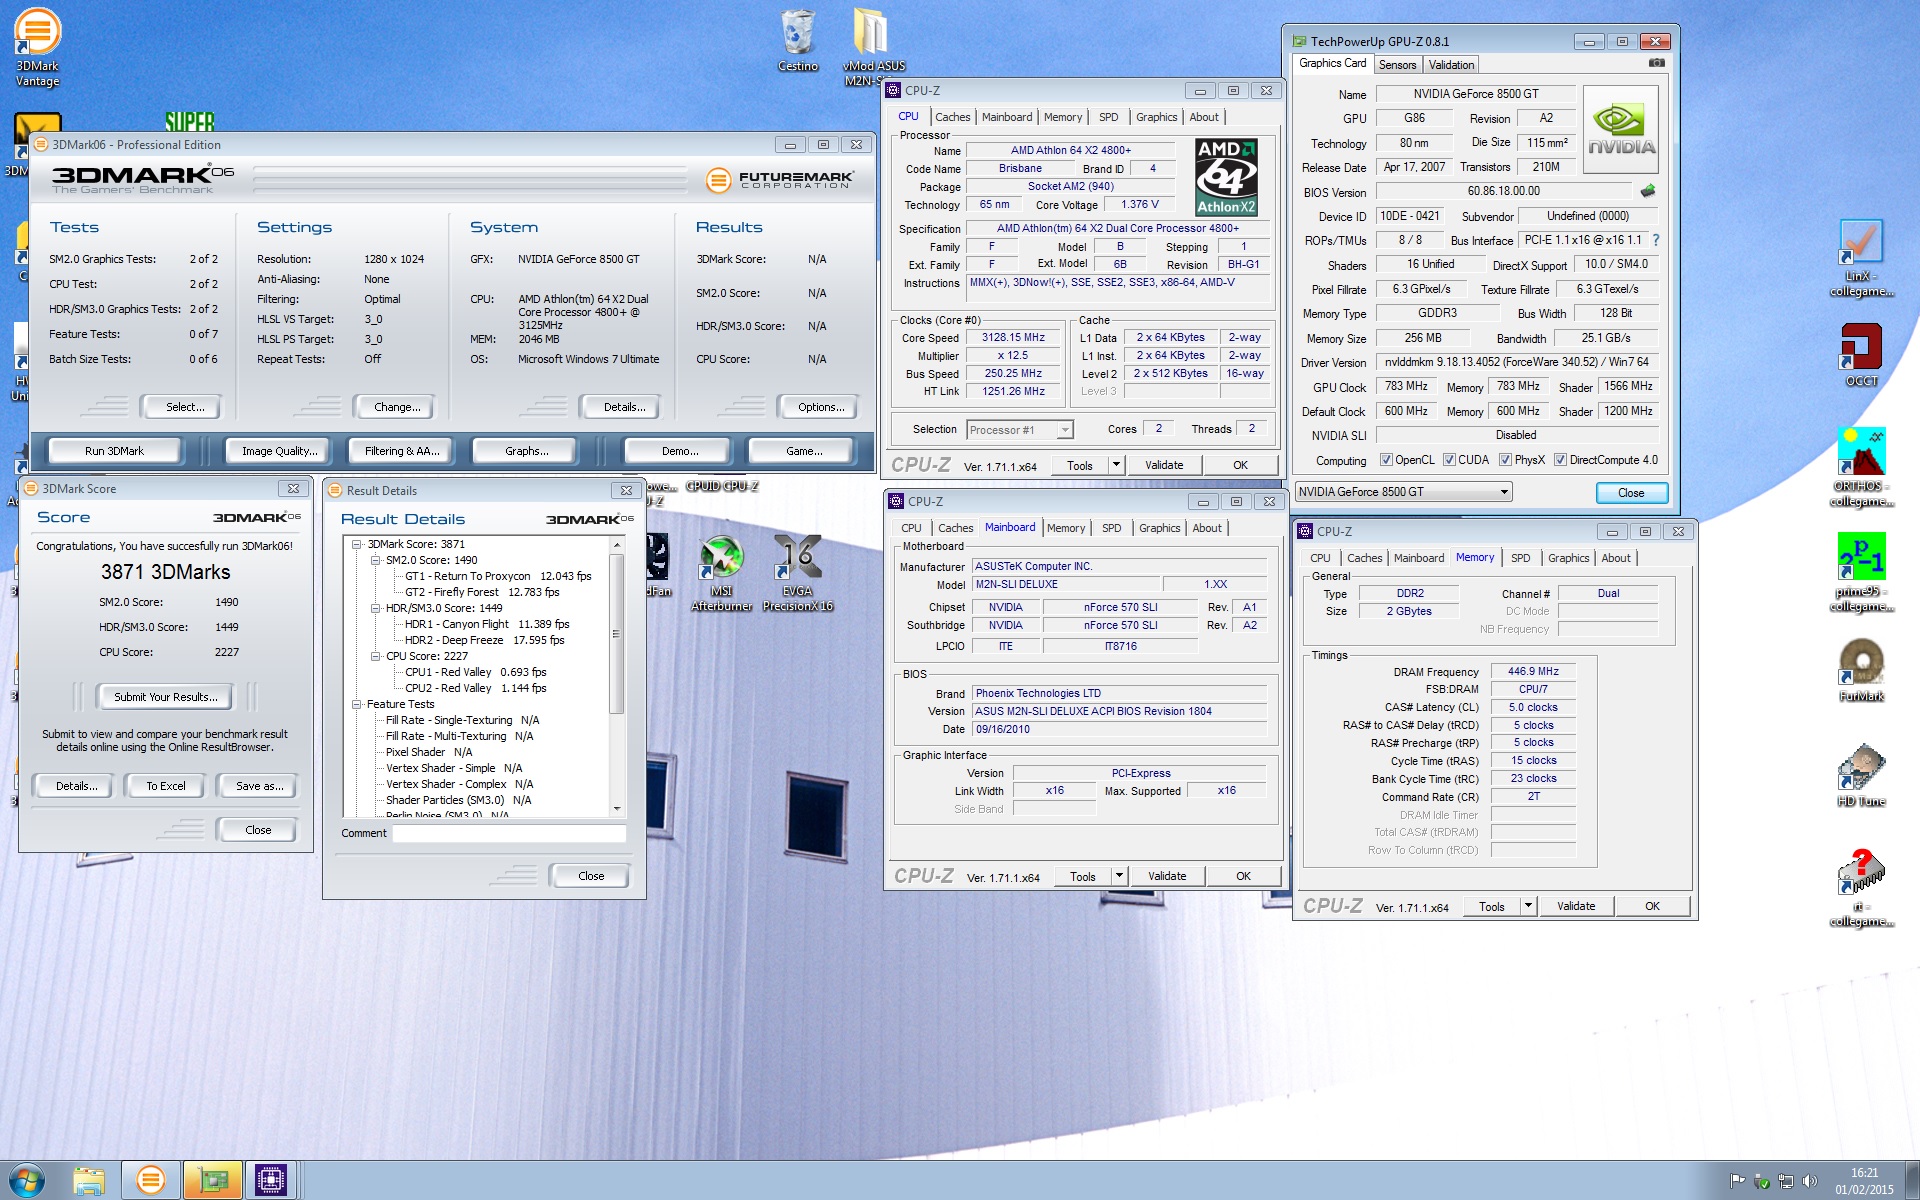Click the network tray icon

[x=1785, y=1181]
